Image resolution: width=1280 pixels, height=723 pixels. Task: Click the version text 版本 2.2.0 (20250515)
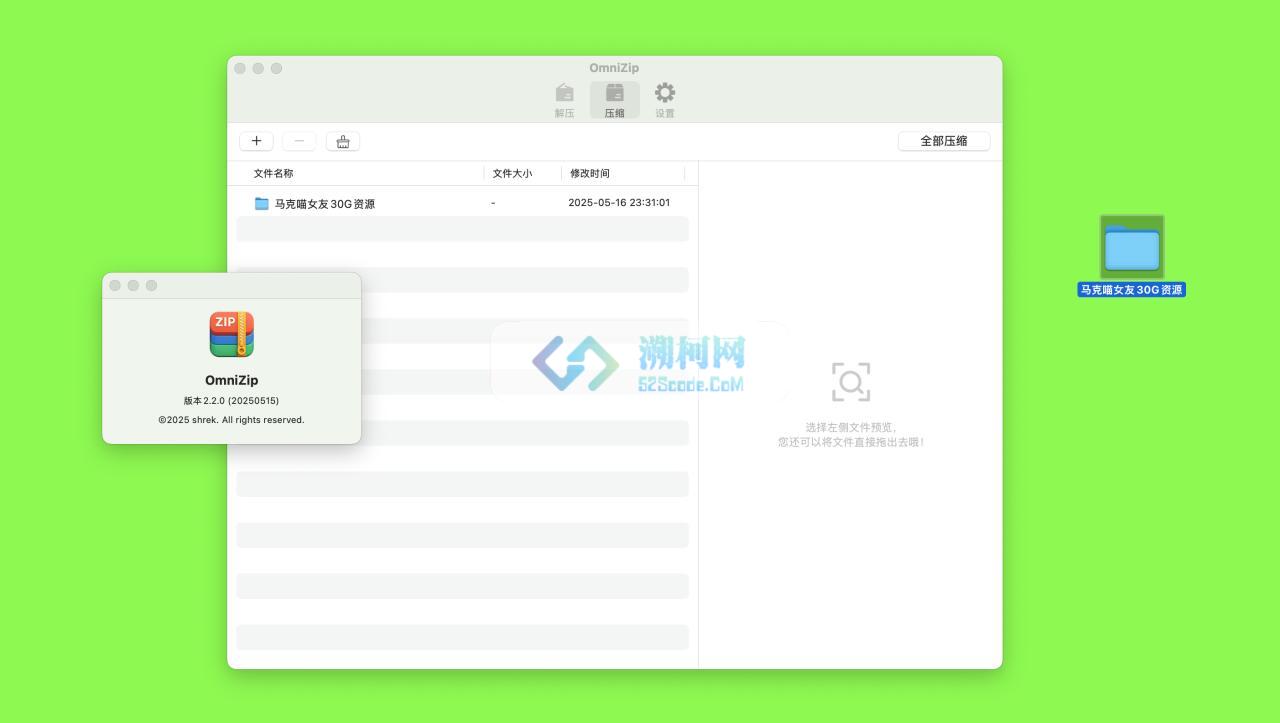click(x=231, y=401)
